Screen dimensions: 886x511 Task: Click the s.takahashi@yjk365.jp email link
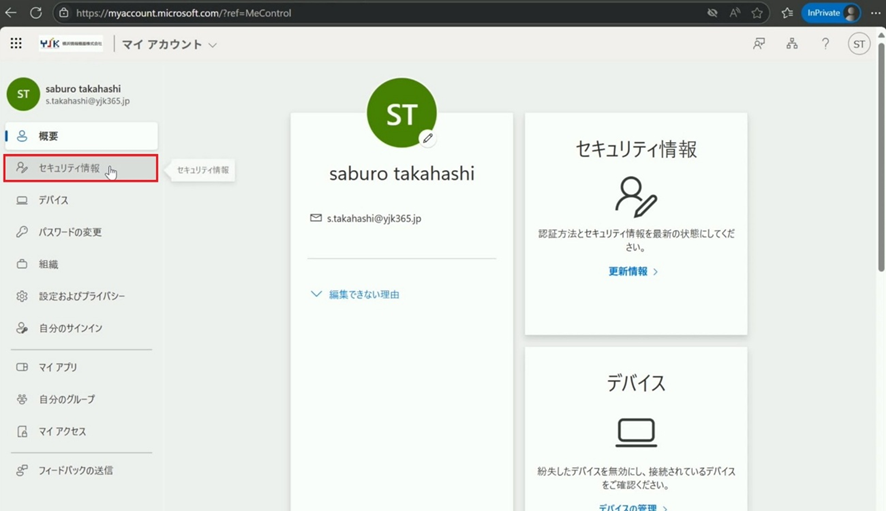[x=373, y=218]
